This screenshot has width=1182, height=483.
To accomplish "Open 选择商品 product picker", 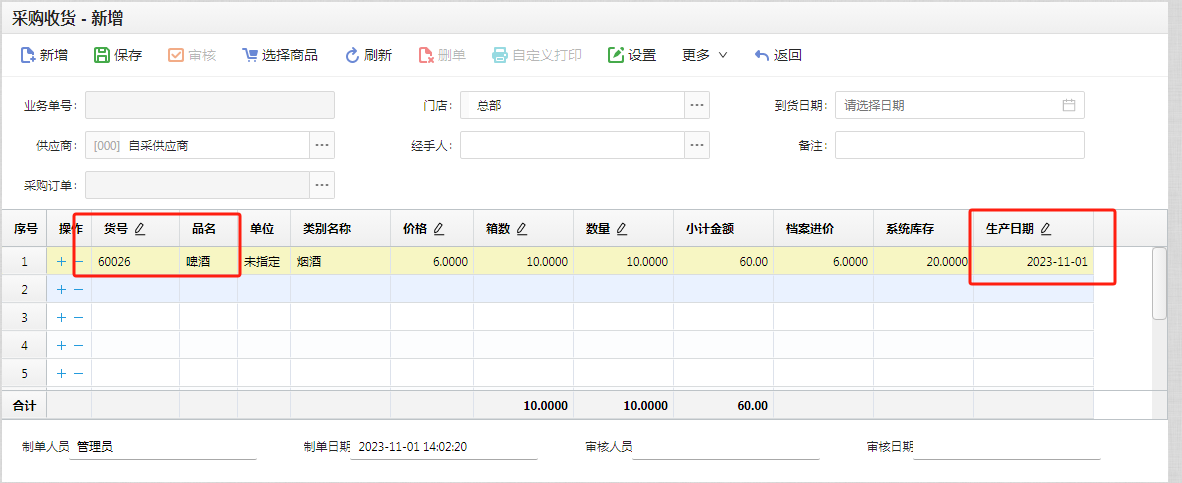I will 280,55.
